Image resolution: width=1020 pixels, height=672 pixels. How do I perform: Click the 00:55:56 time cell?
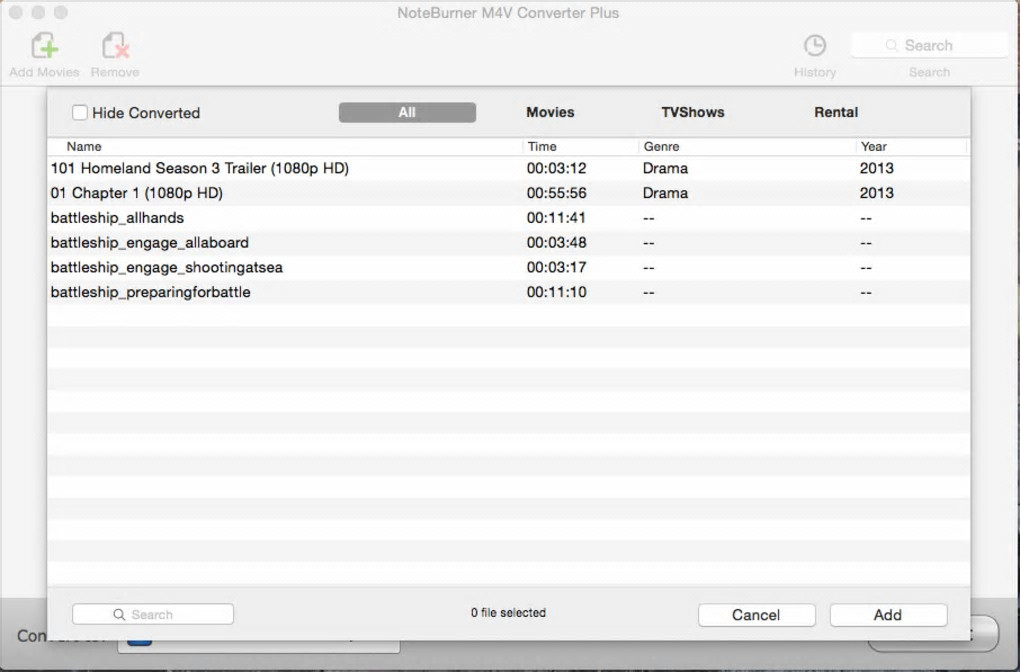click(x=557, y=193)
